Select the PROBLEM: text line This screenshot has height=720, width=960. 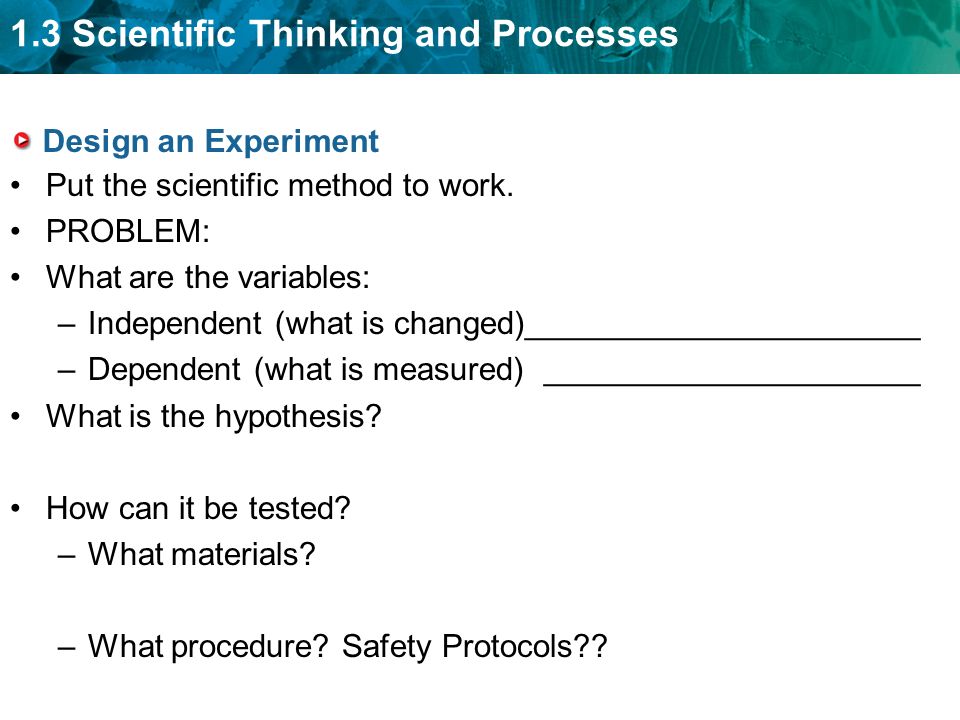[128, 231]
